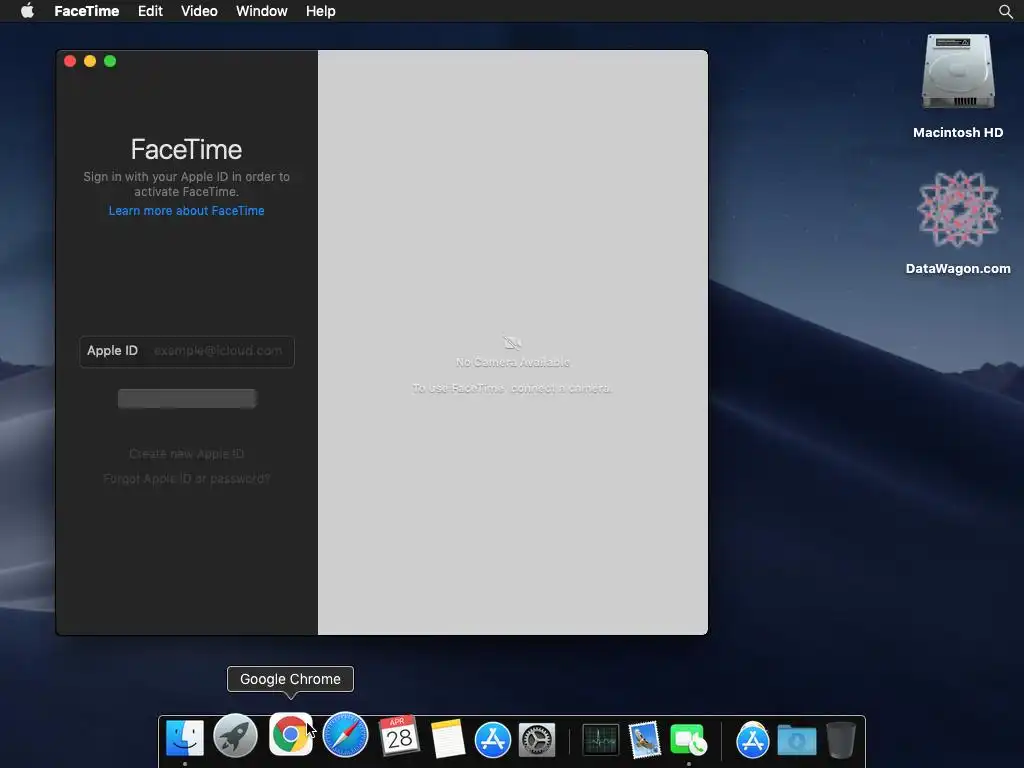Open the FaceTime menu in the menu bar
This screenshot has width=1024, height=768.
86,11
